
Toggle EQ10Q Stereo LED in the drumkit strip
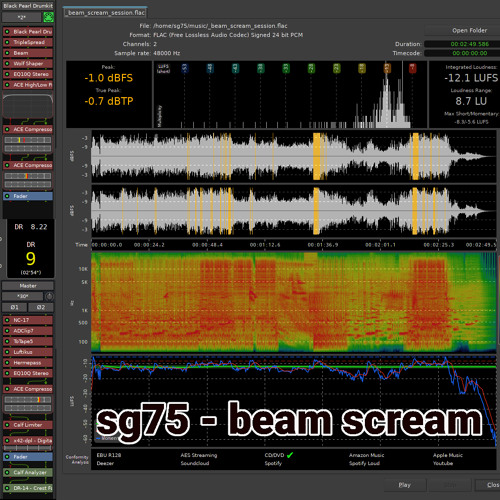7,74
